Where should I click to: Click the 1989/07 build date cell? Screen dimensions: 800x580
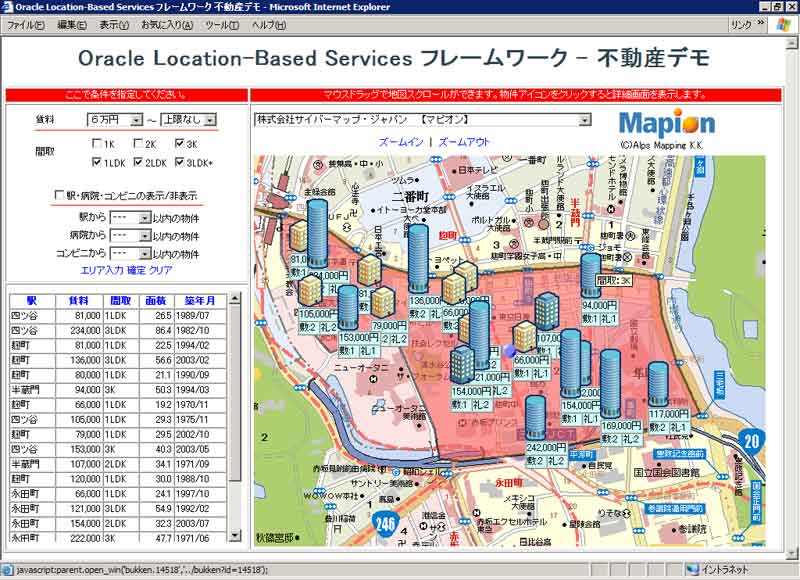tap(200, 316)
